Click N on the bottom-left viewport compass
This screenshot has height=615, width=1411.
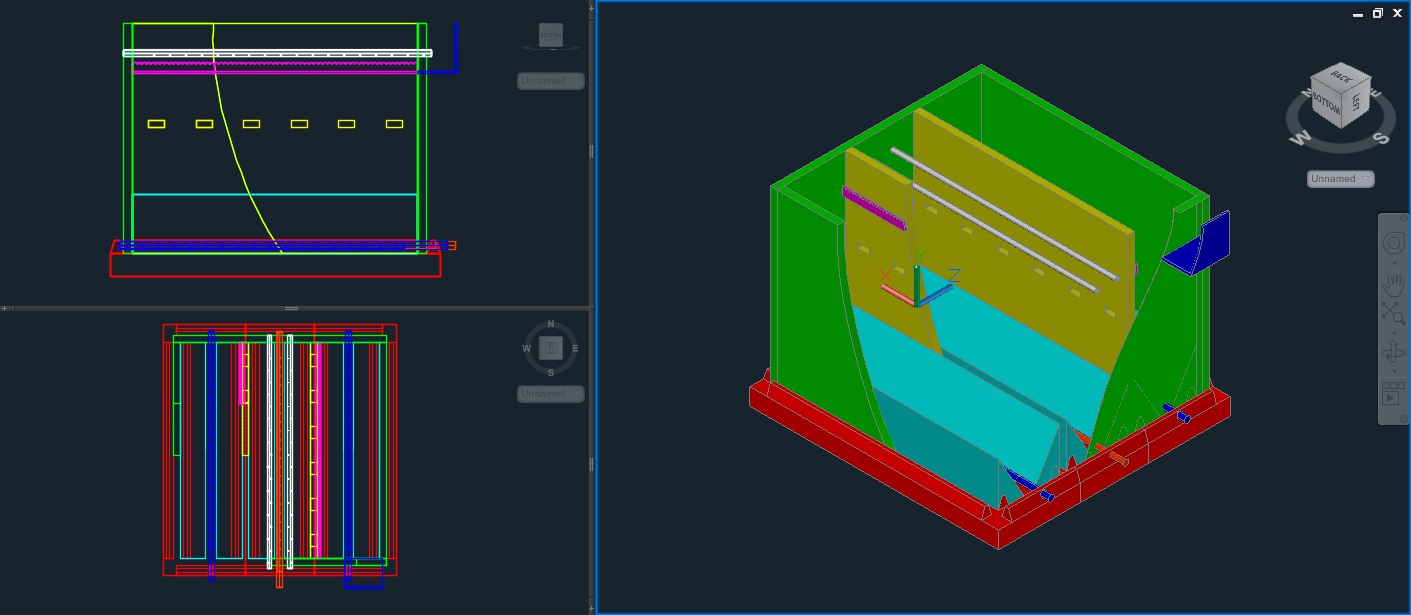551,325
